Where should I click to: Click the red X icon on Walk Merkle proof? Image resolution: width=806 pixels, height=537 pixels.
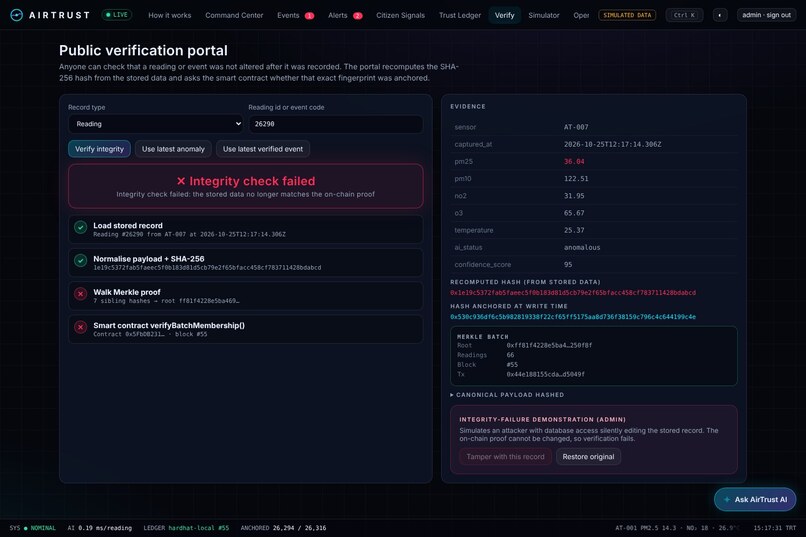pos(80,294)
